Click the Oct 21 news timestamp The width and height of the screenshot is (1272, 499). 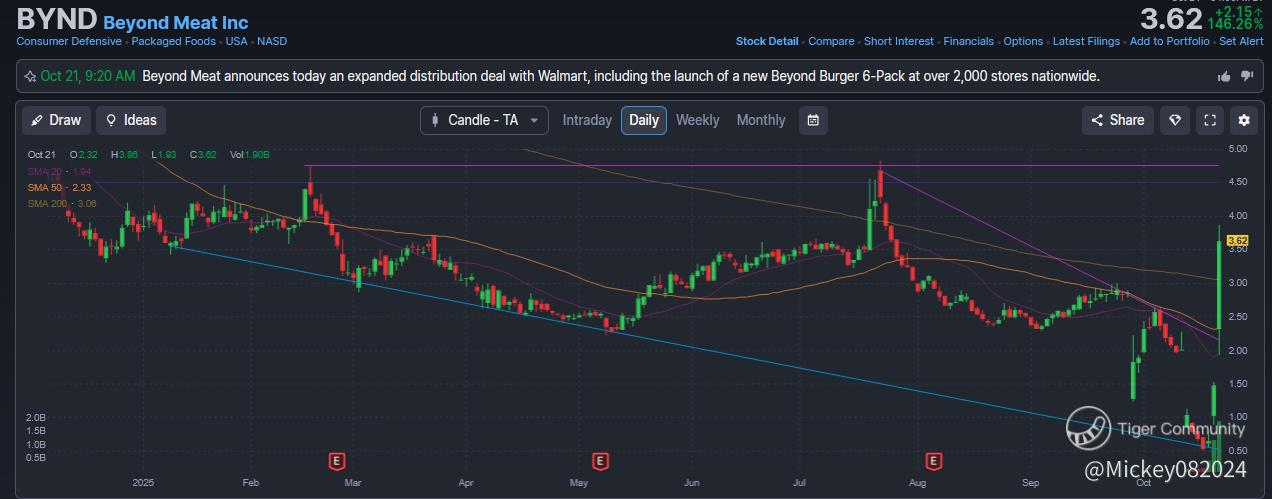pos(88,76)
